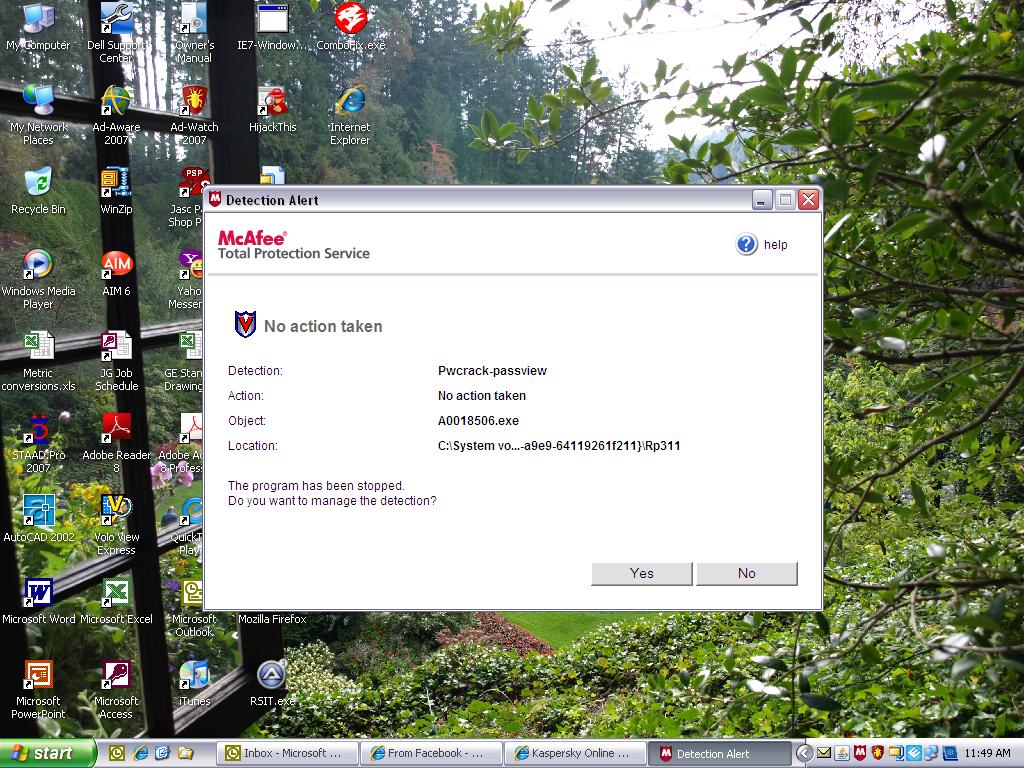Select the AutoCAD 2002 shortcut
This screenshot has height=768, width=1024.
[39, 519]
